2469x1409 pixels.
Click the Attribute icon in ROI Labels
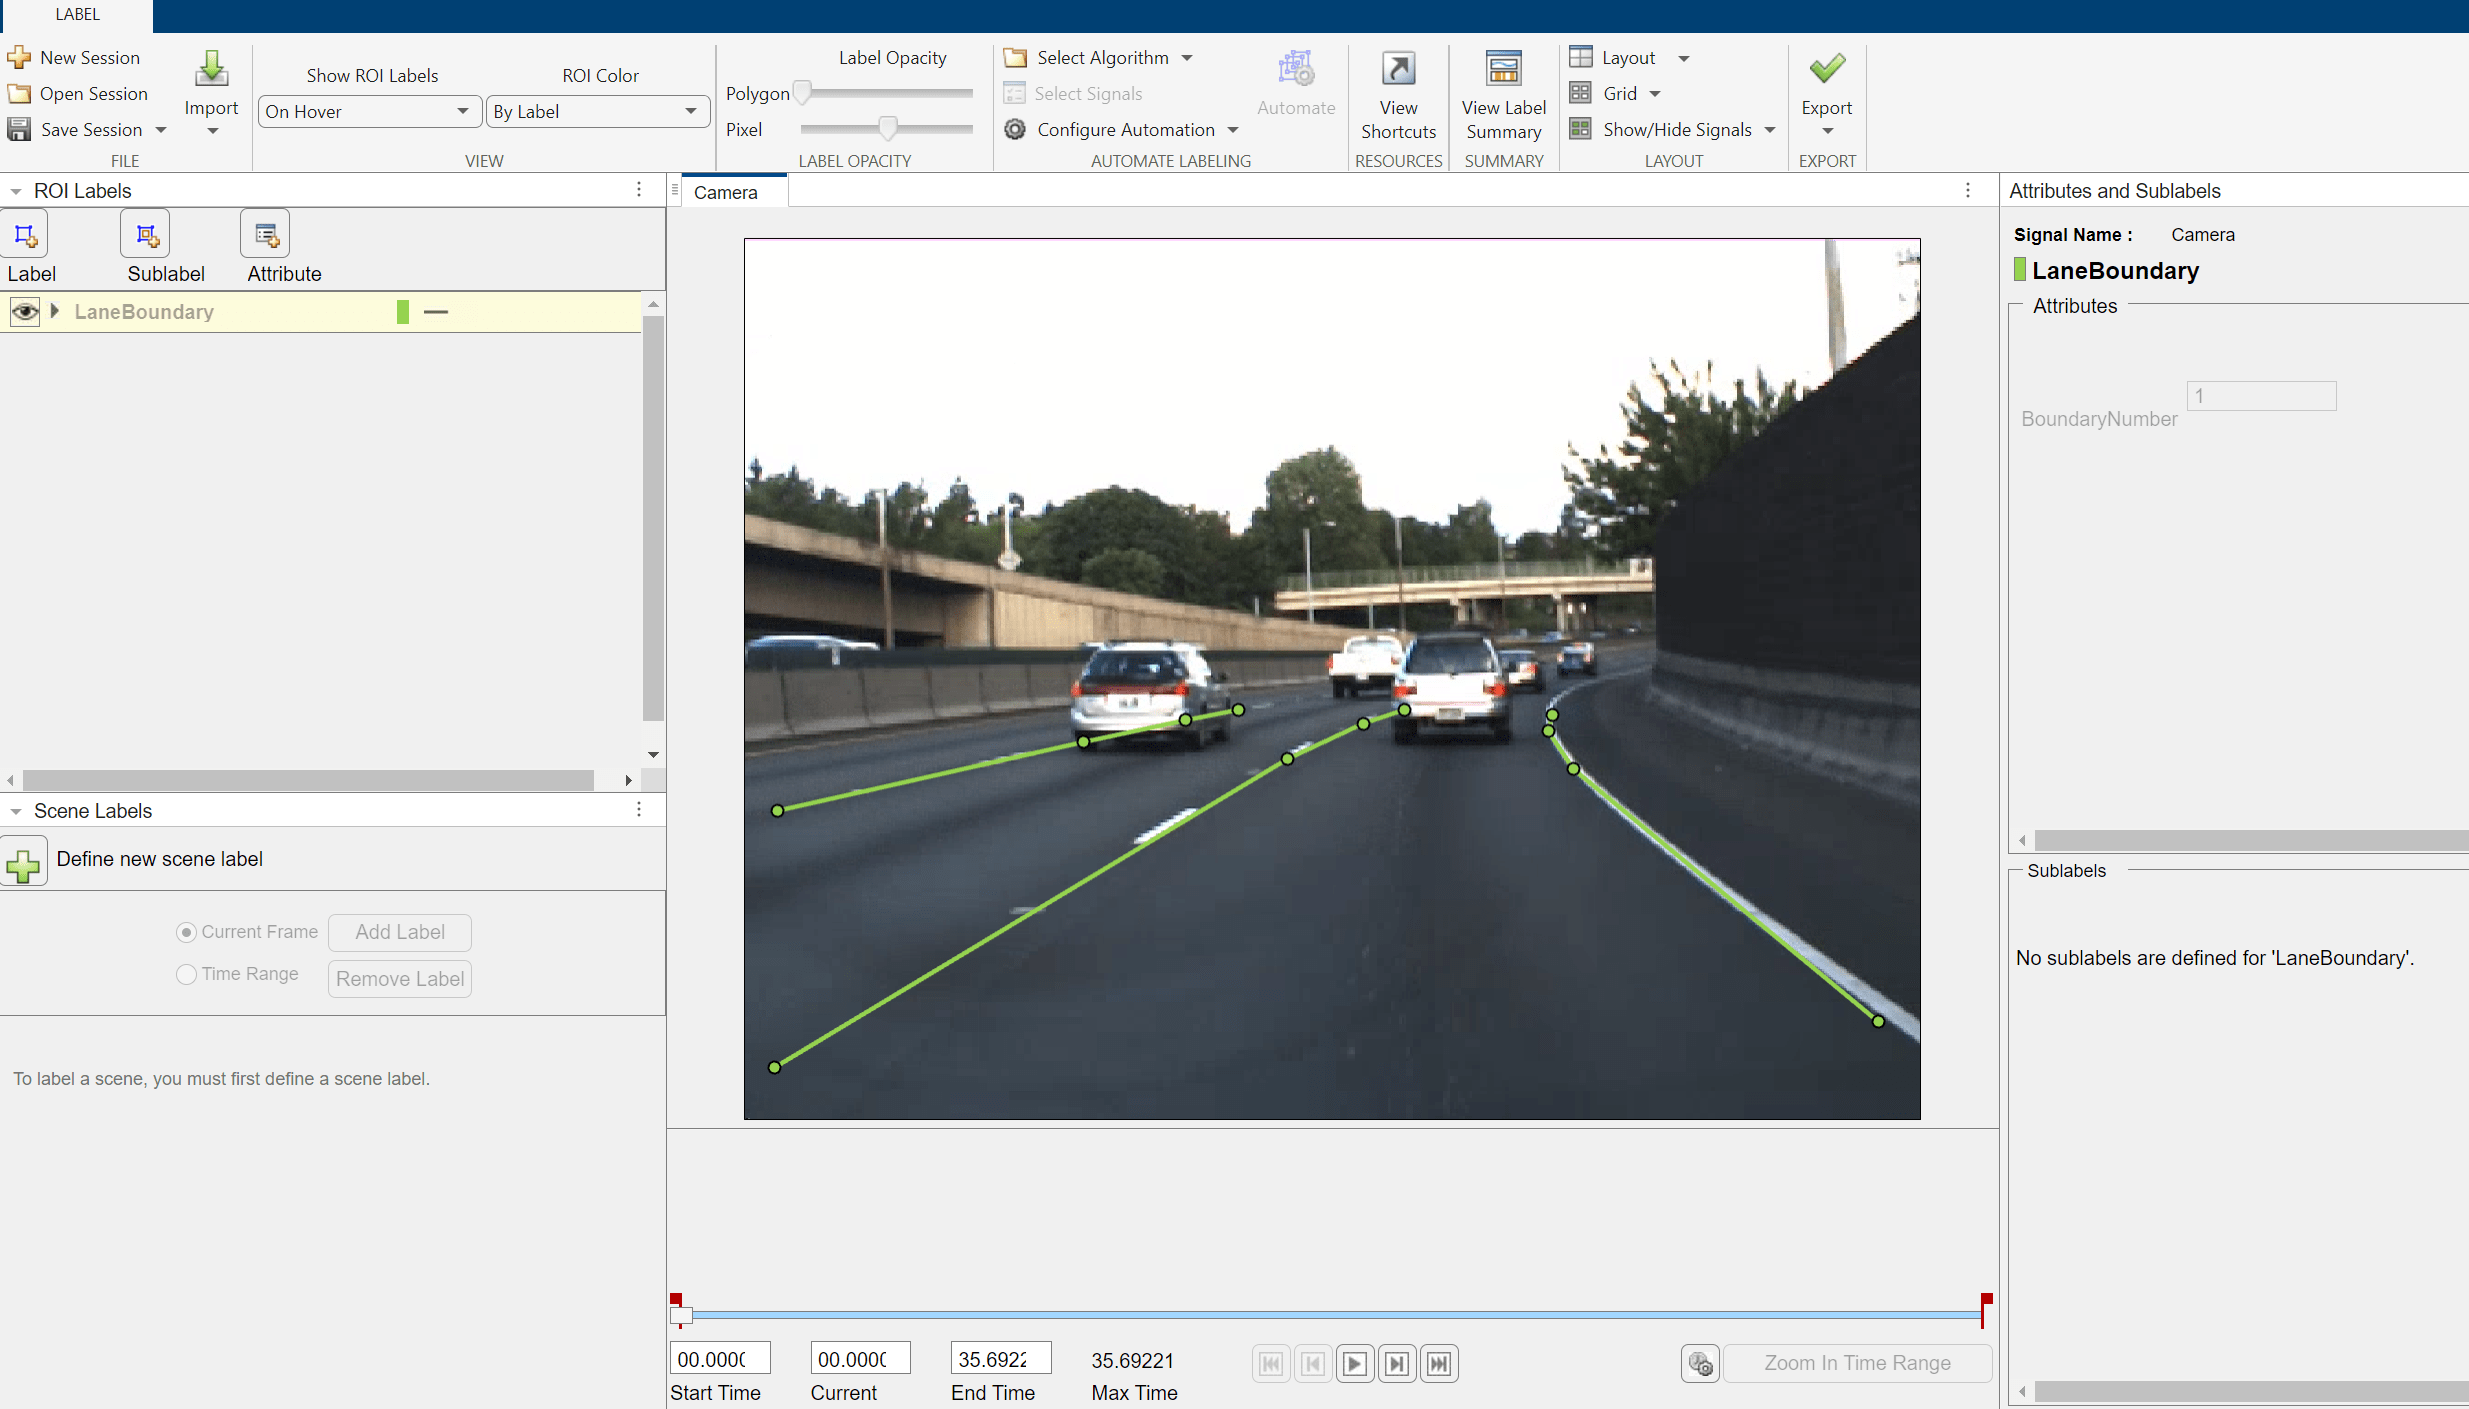(x=265, y=236)
